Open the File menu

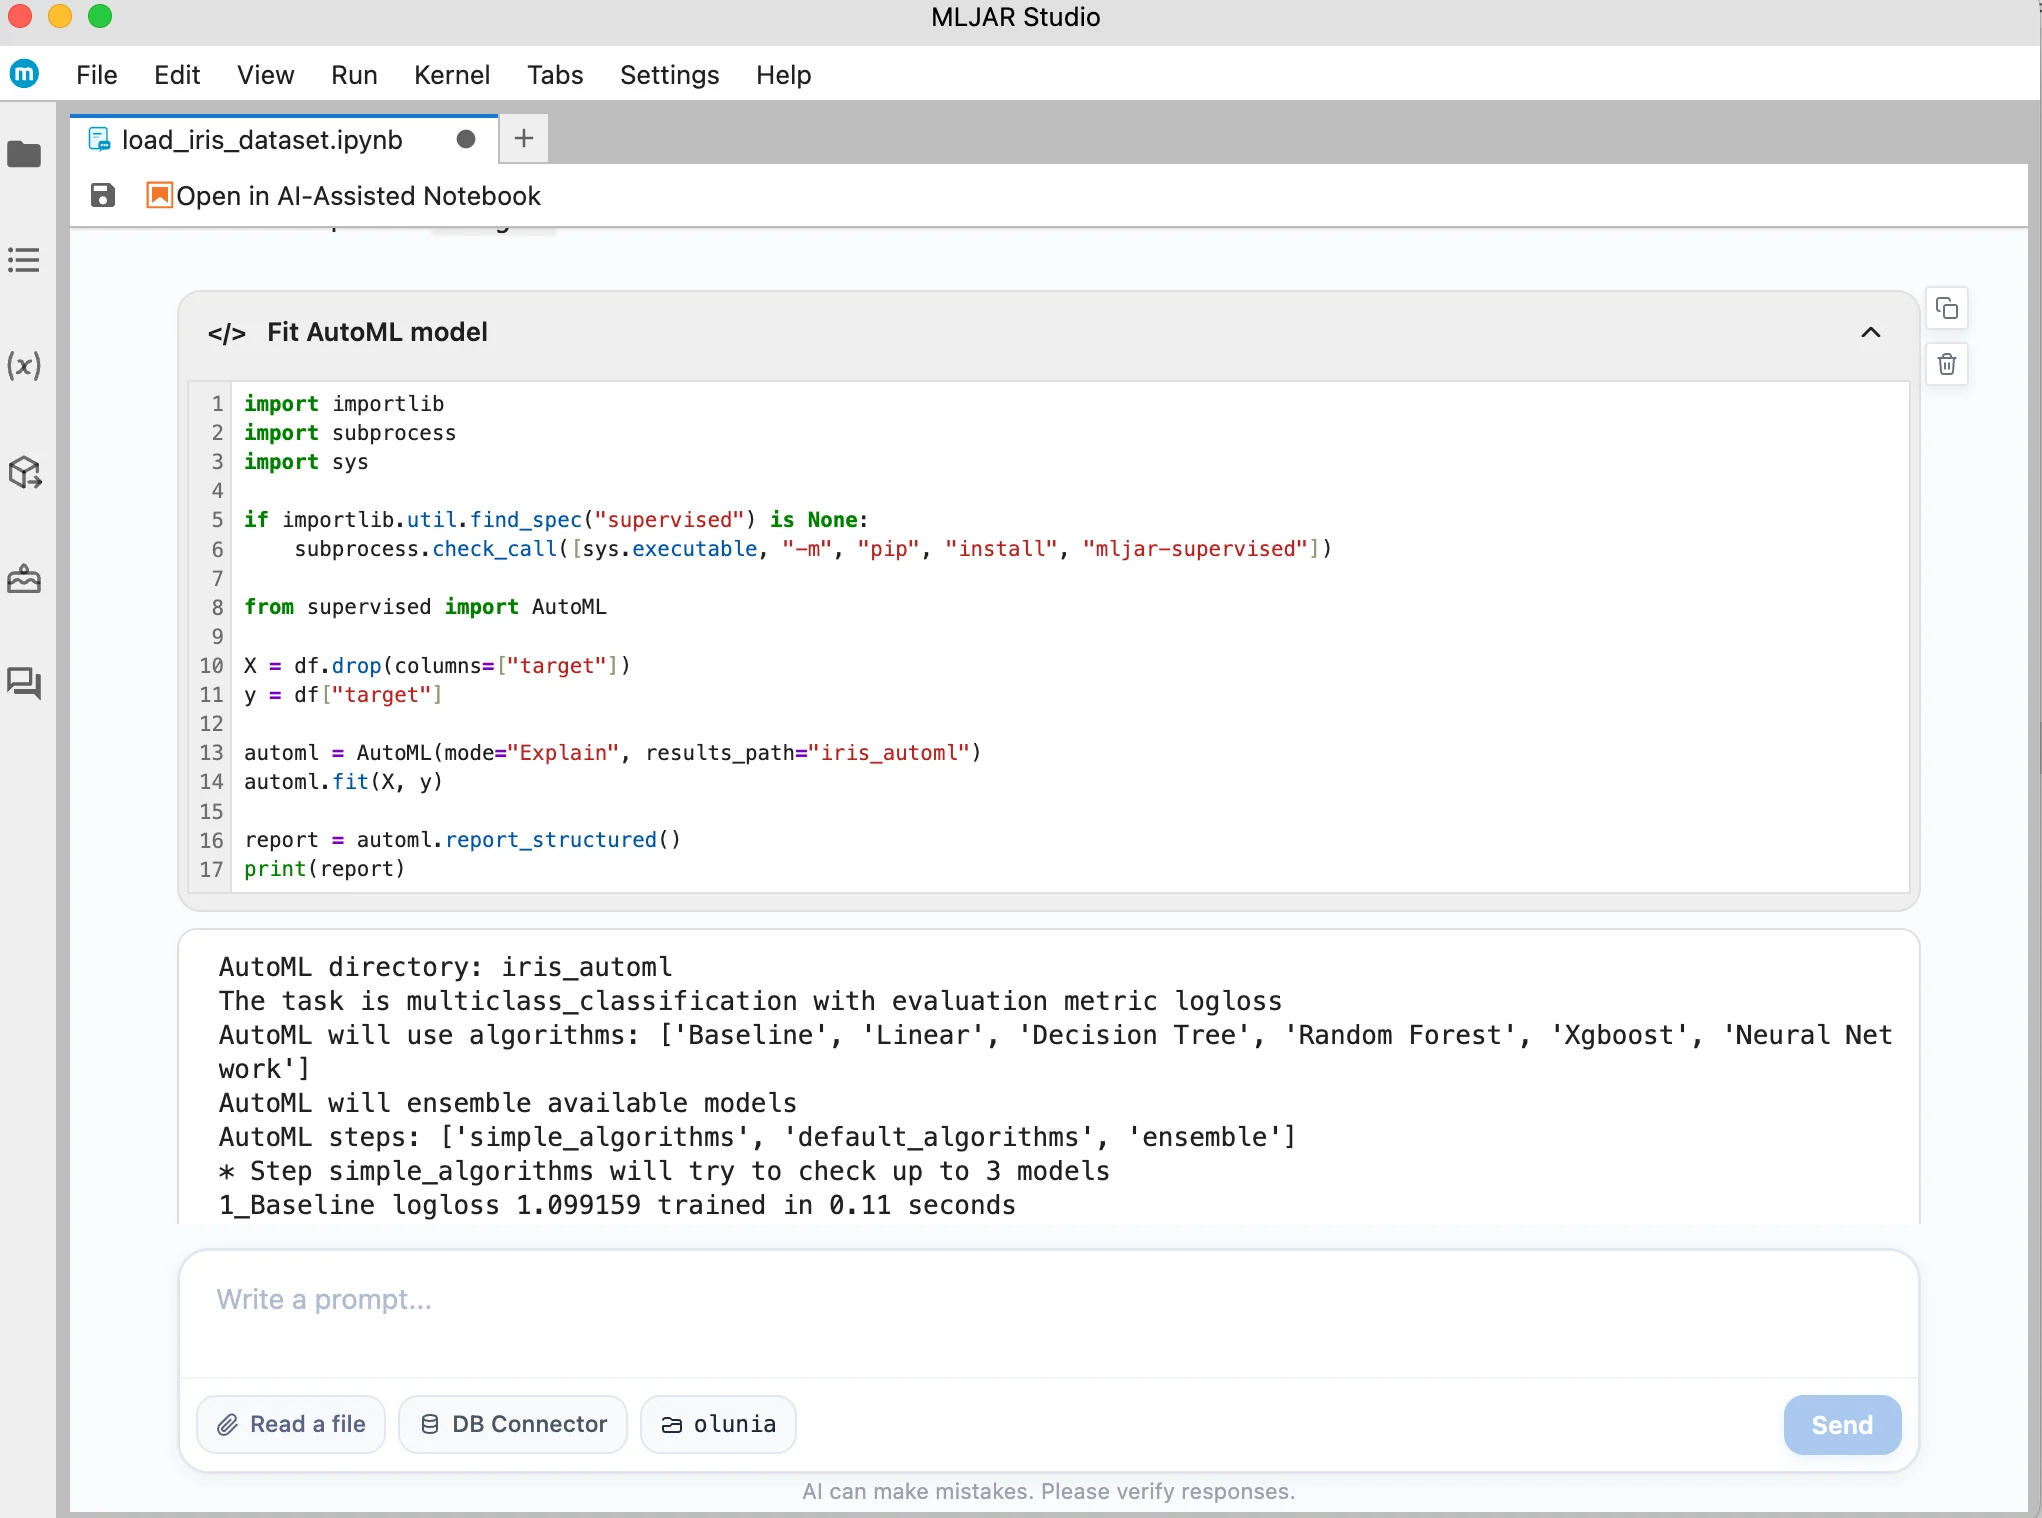pos(97,75)
